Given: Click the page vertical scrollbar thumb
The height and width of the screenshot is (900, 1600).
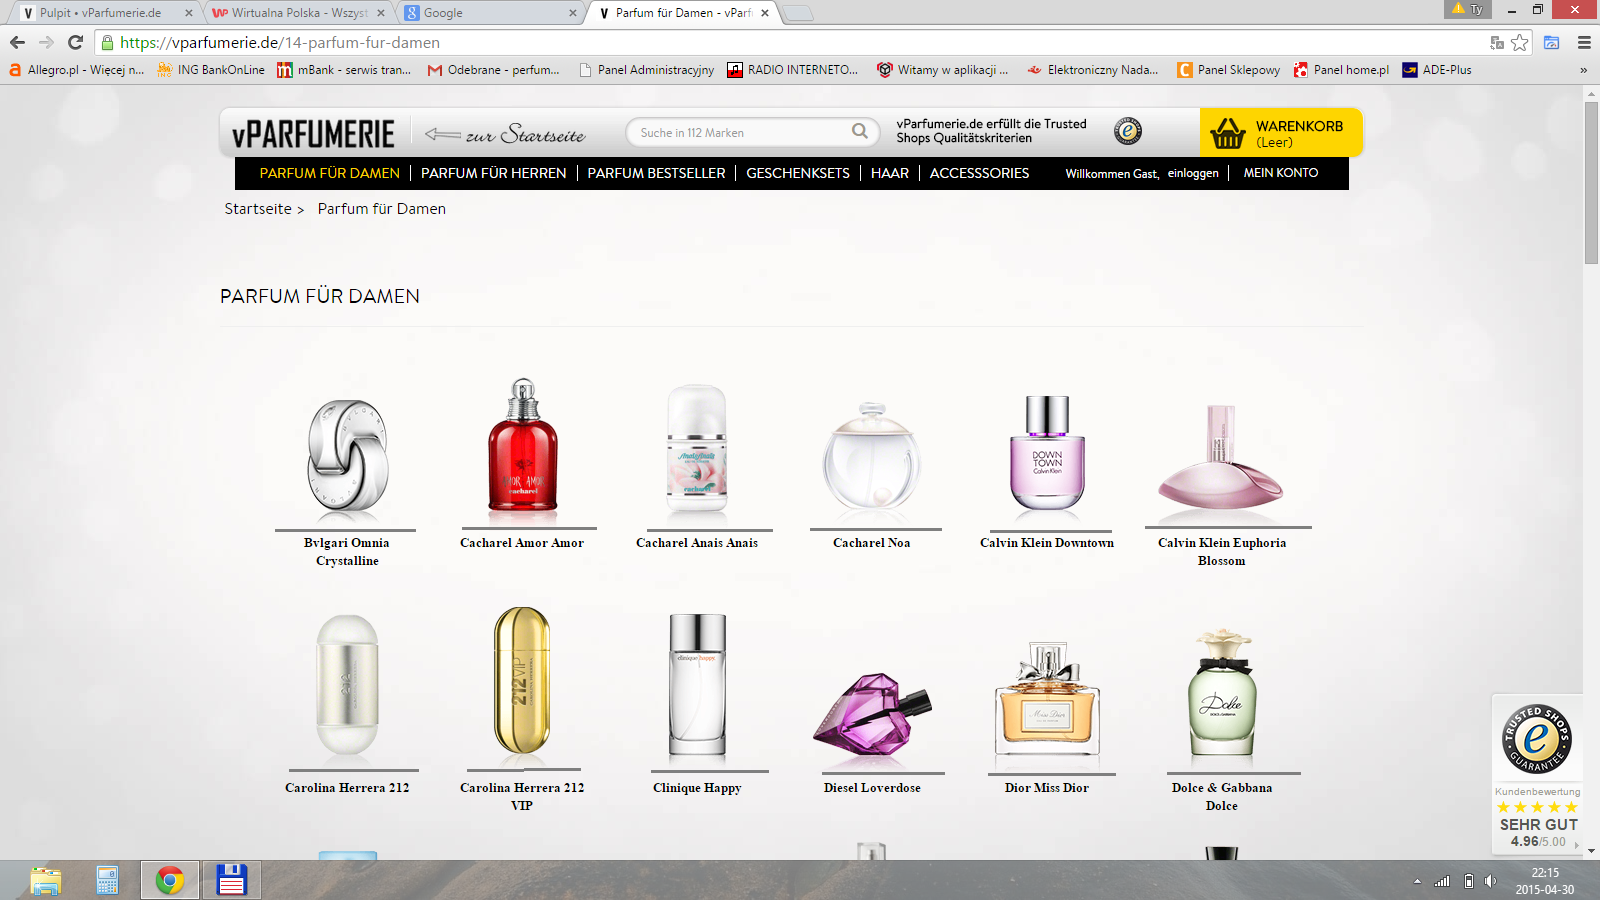Looking at the screenshot, I should click(x=1591, y=182).
